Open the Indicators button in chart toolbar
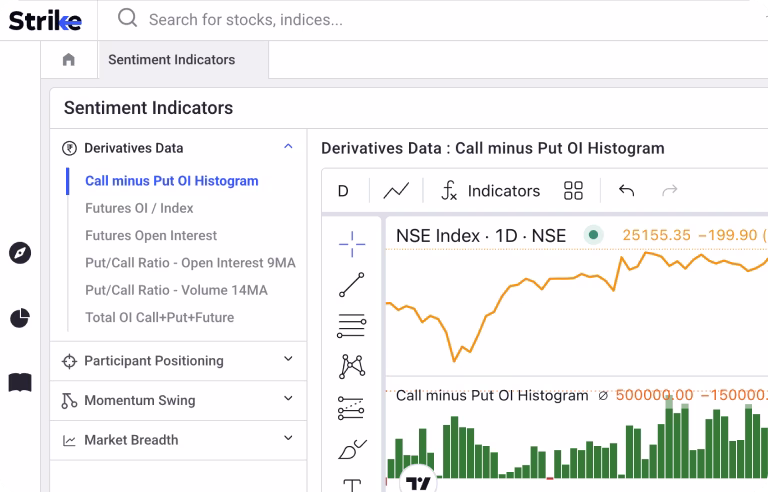 [x=490, y=190]
